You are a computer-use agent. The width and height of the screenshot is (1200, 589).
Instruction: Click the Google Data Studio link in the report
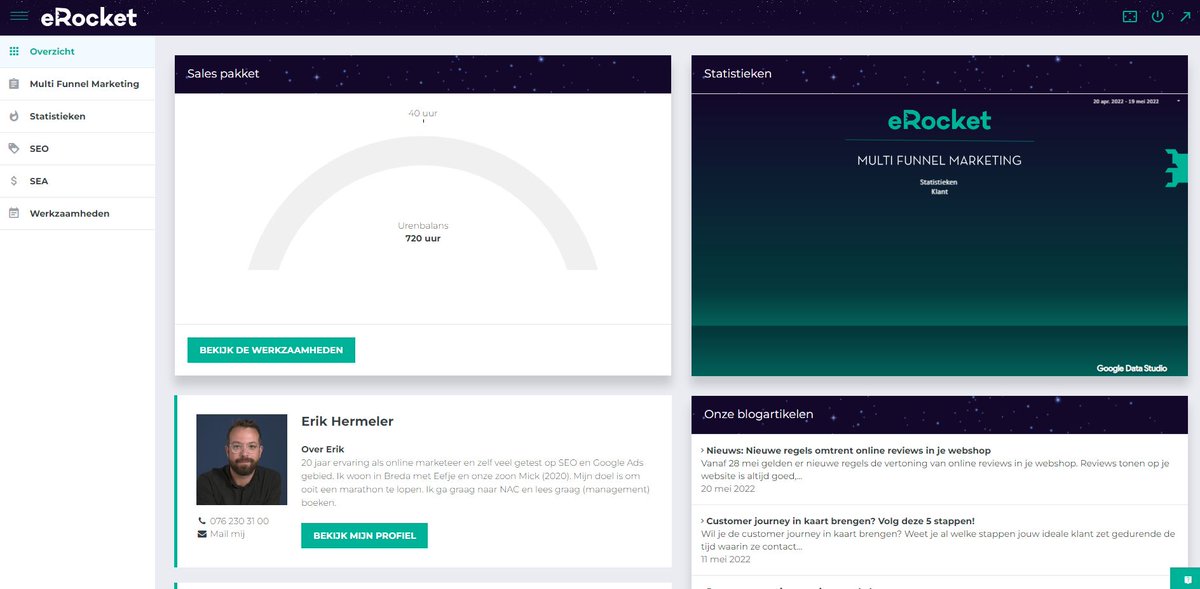pyautogui.click(x=1131, y=368)
